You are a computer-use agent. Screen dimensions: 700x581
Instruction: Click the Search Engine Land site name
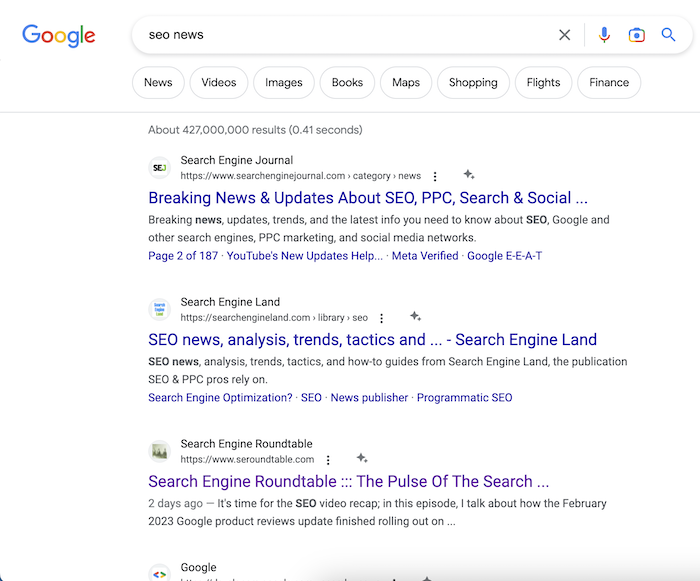[x=230, y=302]
